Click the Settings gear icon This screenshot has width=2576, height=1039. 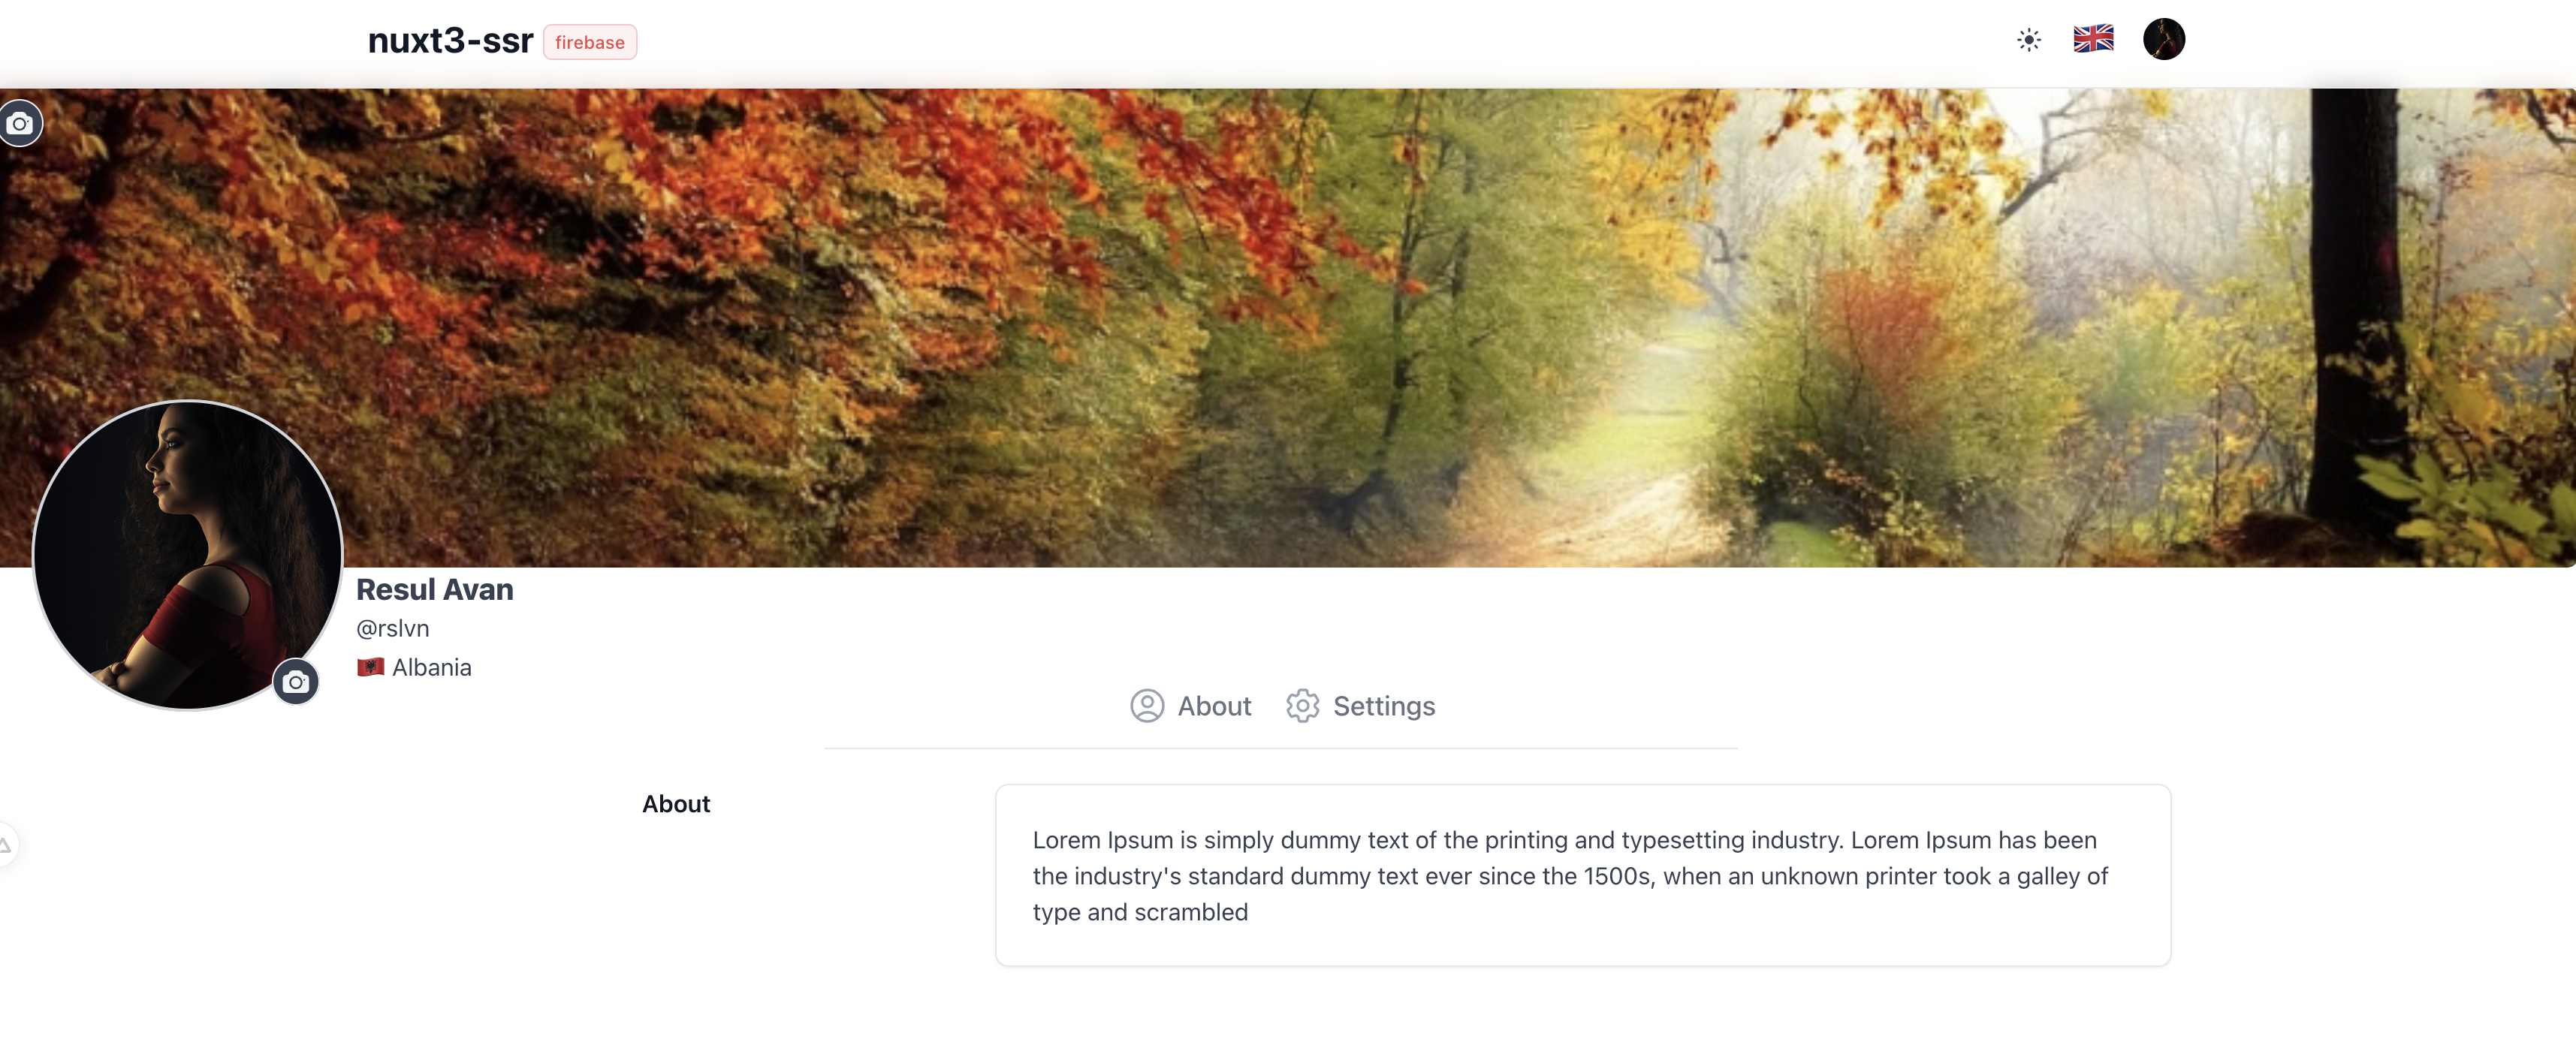pyautogui.click(x=1302, y=706)
